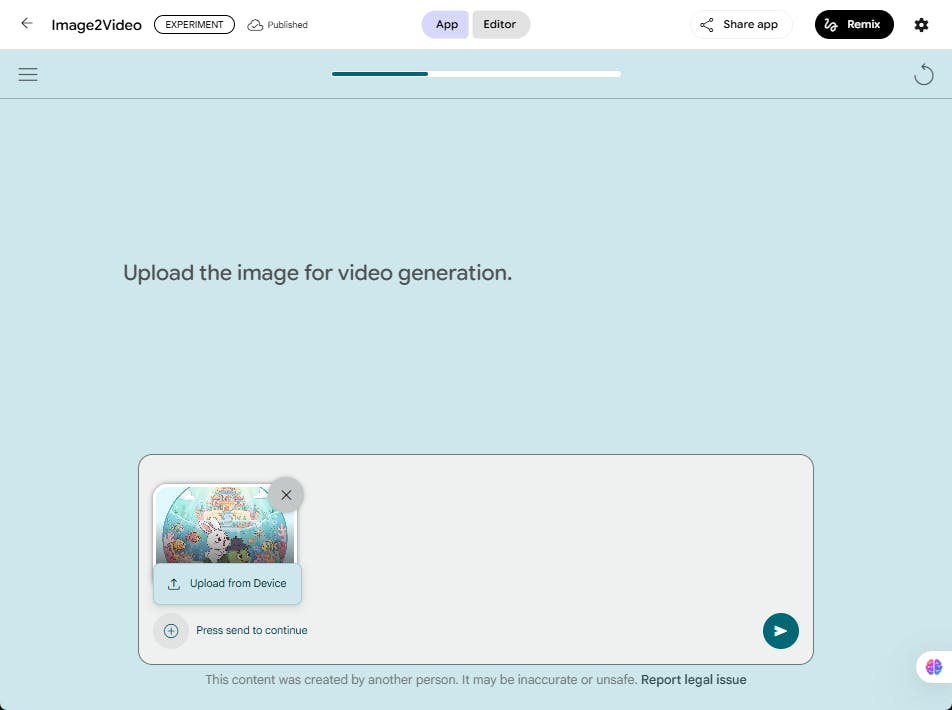Viewport: 952px width, 710px height.
Task: Click the Remix button
Action: pyautogui.click(x=854, y=24)
